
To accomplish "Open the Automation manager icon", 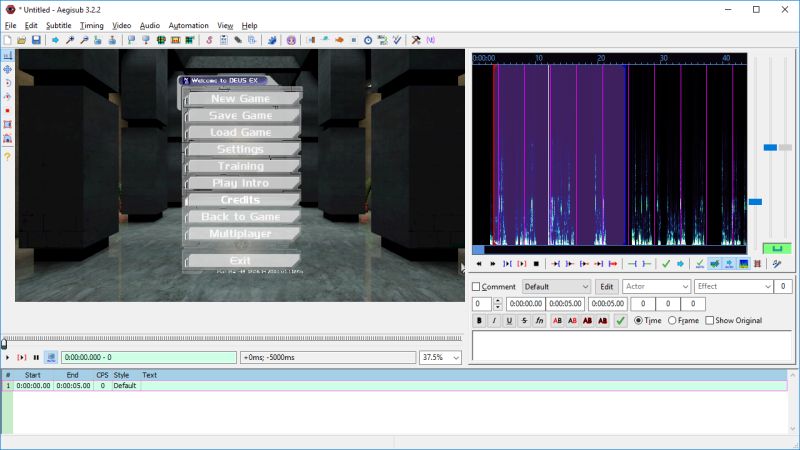I will pyautogui.click(x=271, y=40).
